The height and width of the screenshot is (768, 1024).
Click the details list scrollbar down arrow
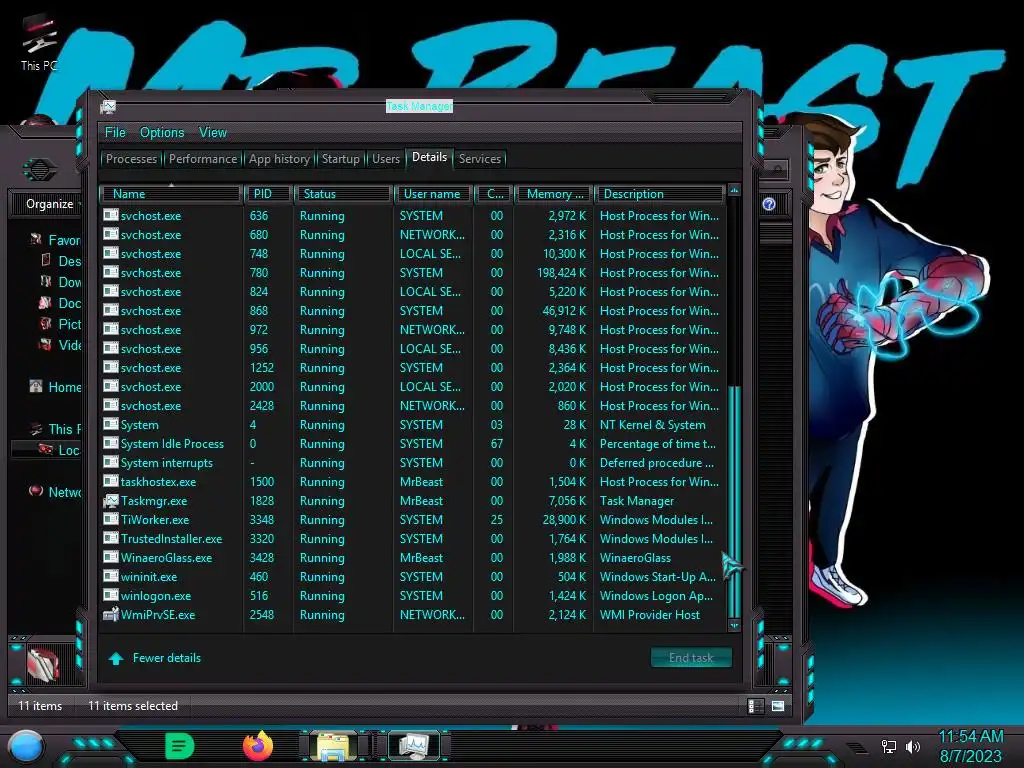[734, 625]
